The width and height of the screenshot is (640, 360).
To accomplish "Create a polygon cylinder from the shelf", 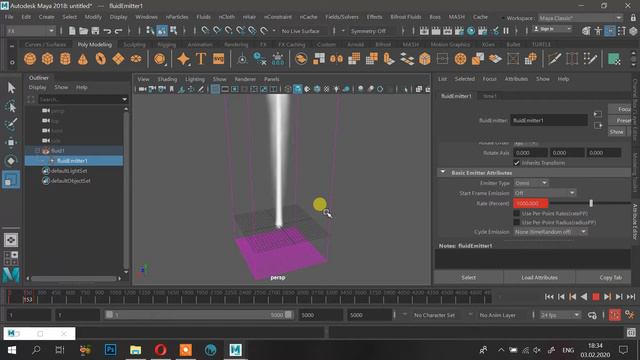I will pyautogui.click(x=65, y=59).
